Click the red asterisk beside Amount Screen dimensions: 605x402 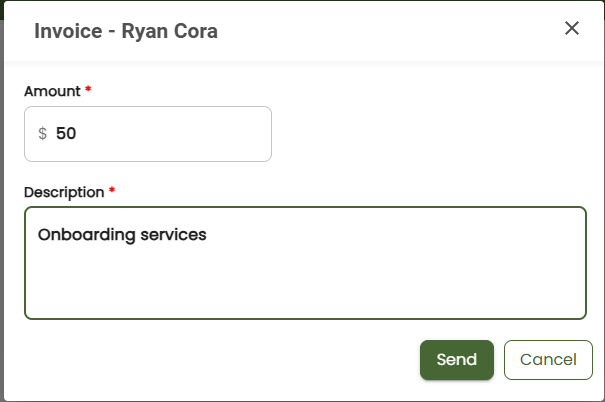click(88, 90)
